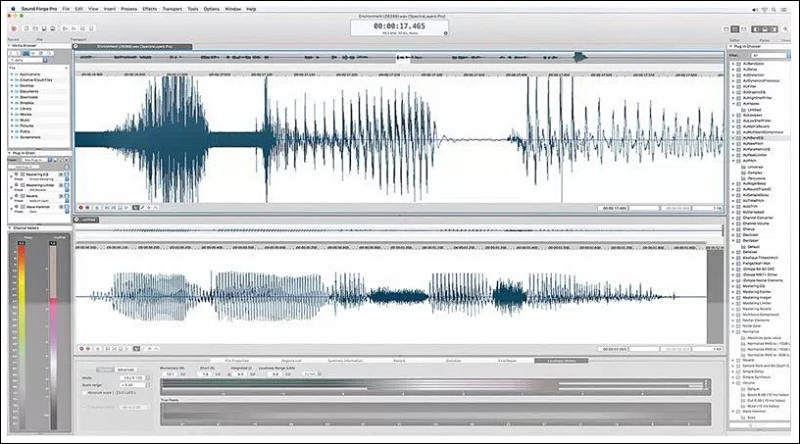Switch to the Regions List tab
This screenshot has width=800, height=444.
pyautogui.click(x=291, y=361)
